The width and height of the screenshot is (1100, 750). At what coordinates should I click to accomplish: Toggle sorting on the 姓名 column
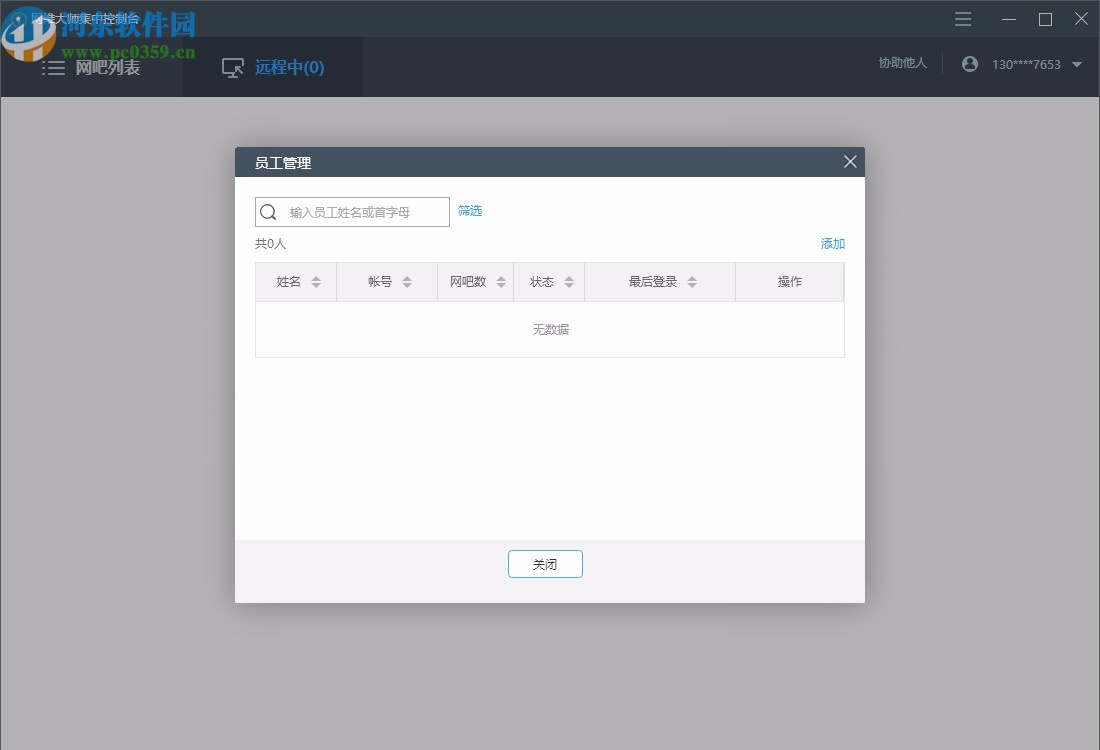[316, 281]
